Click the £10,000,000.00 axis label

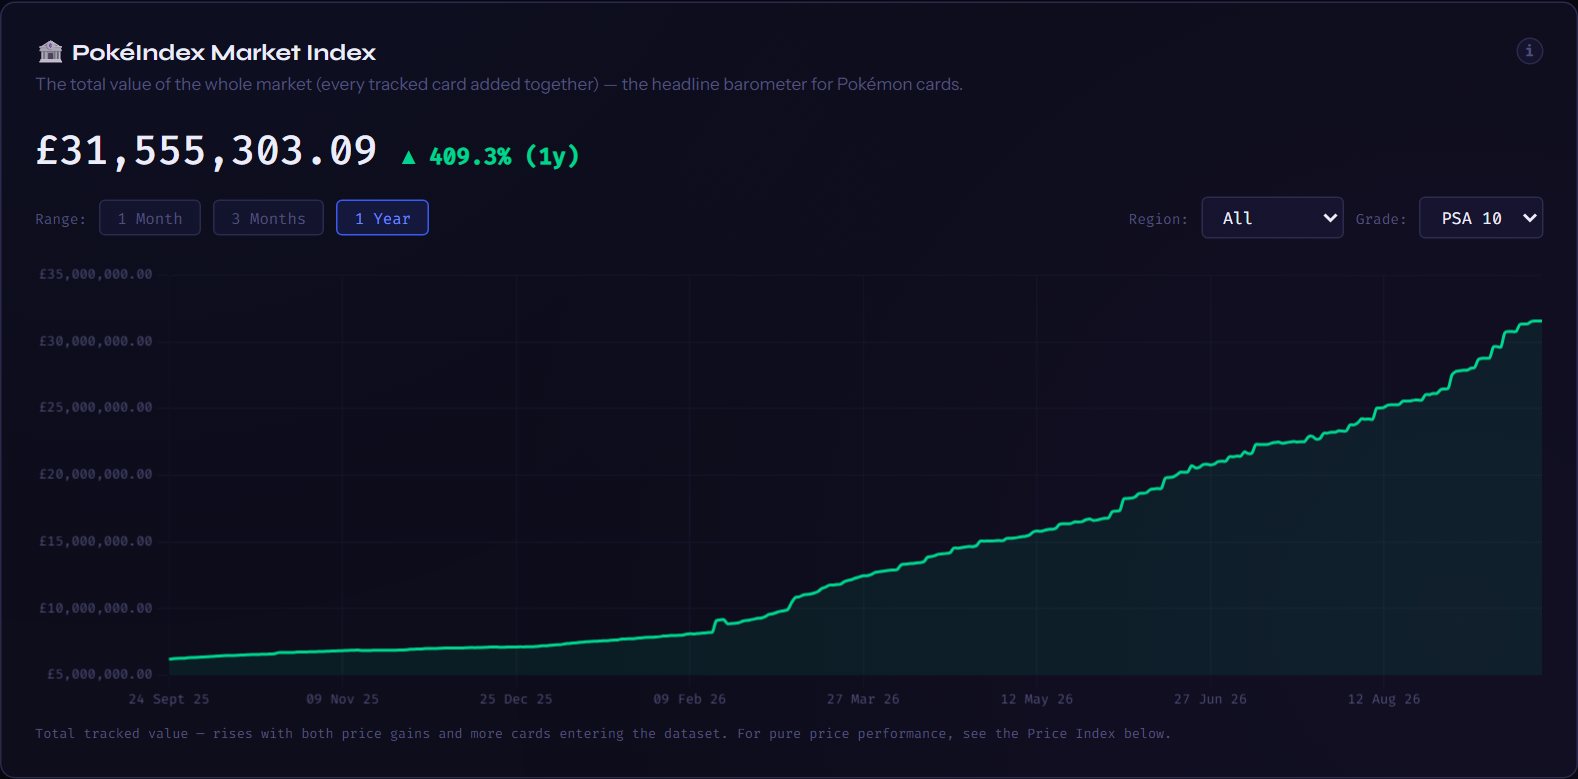[x=96, y=608]
